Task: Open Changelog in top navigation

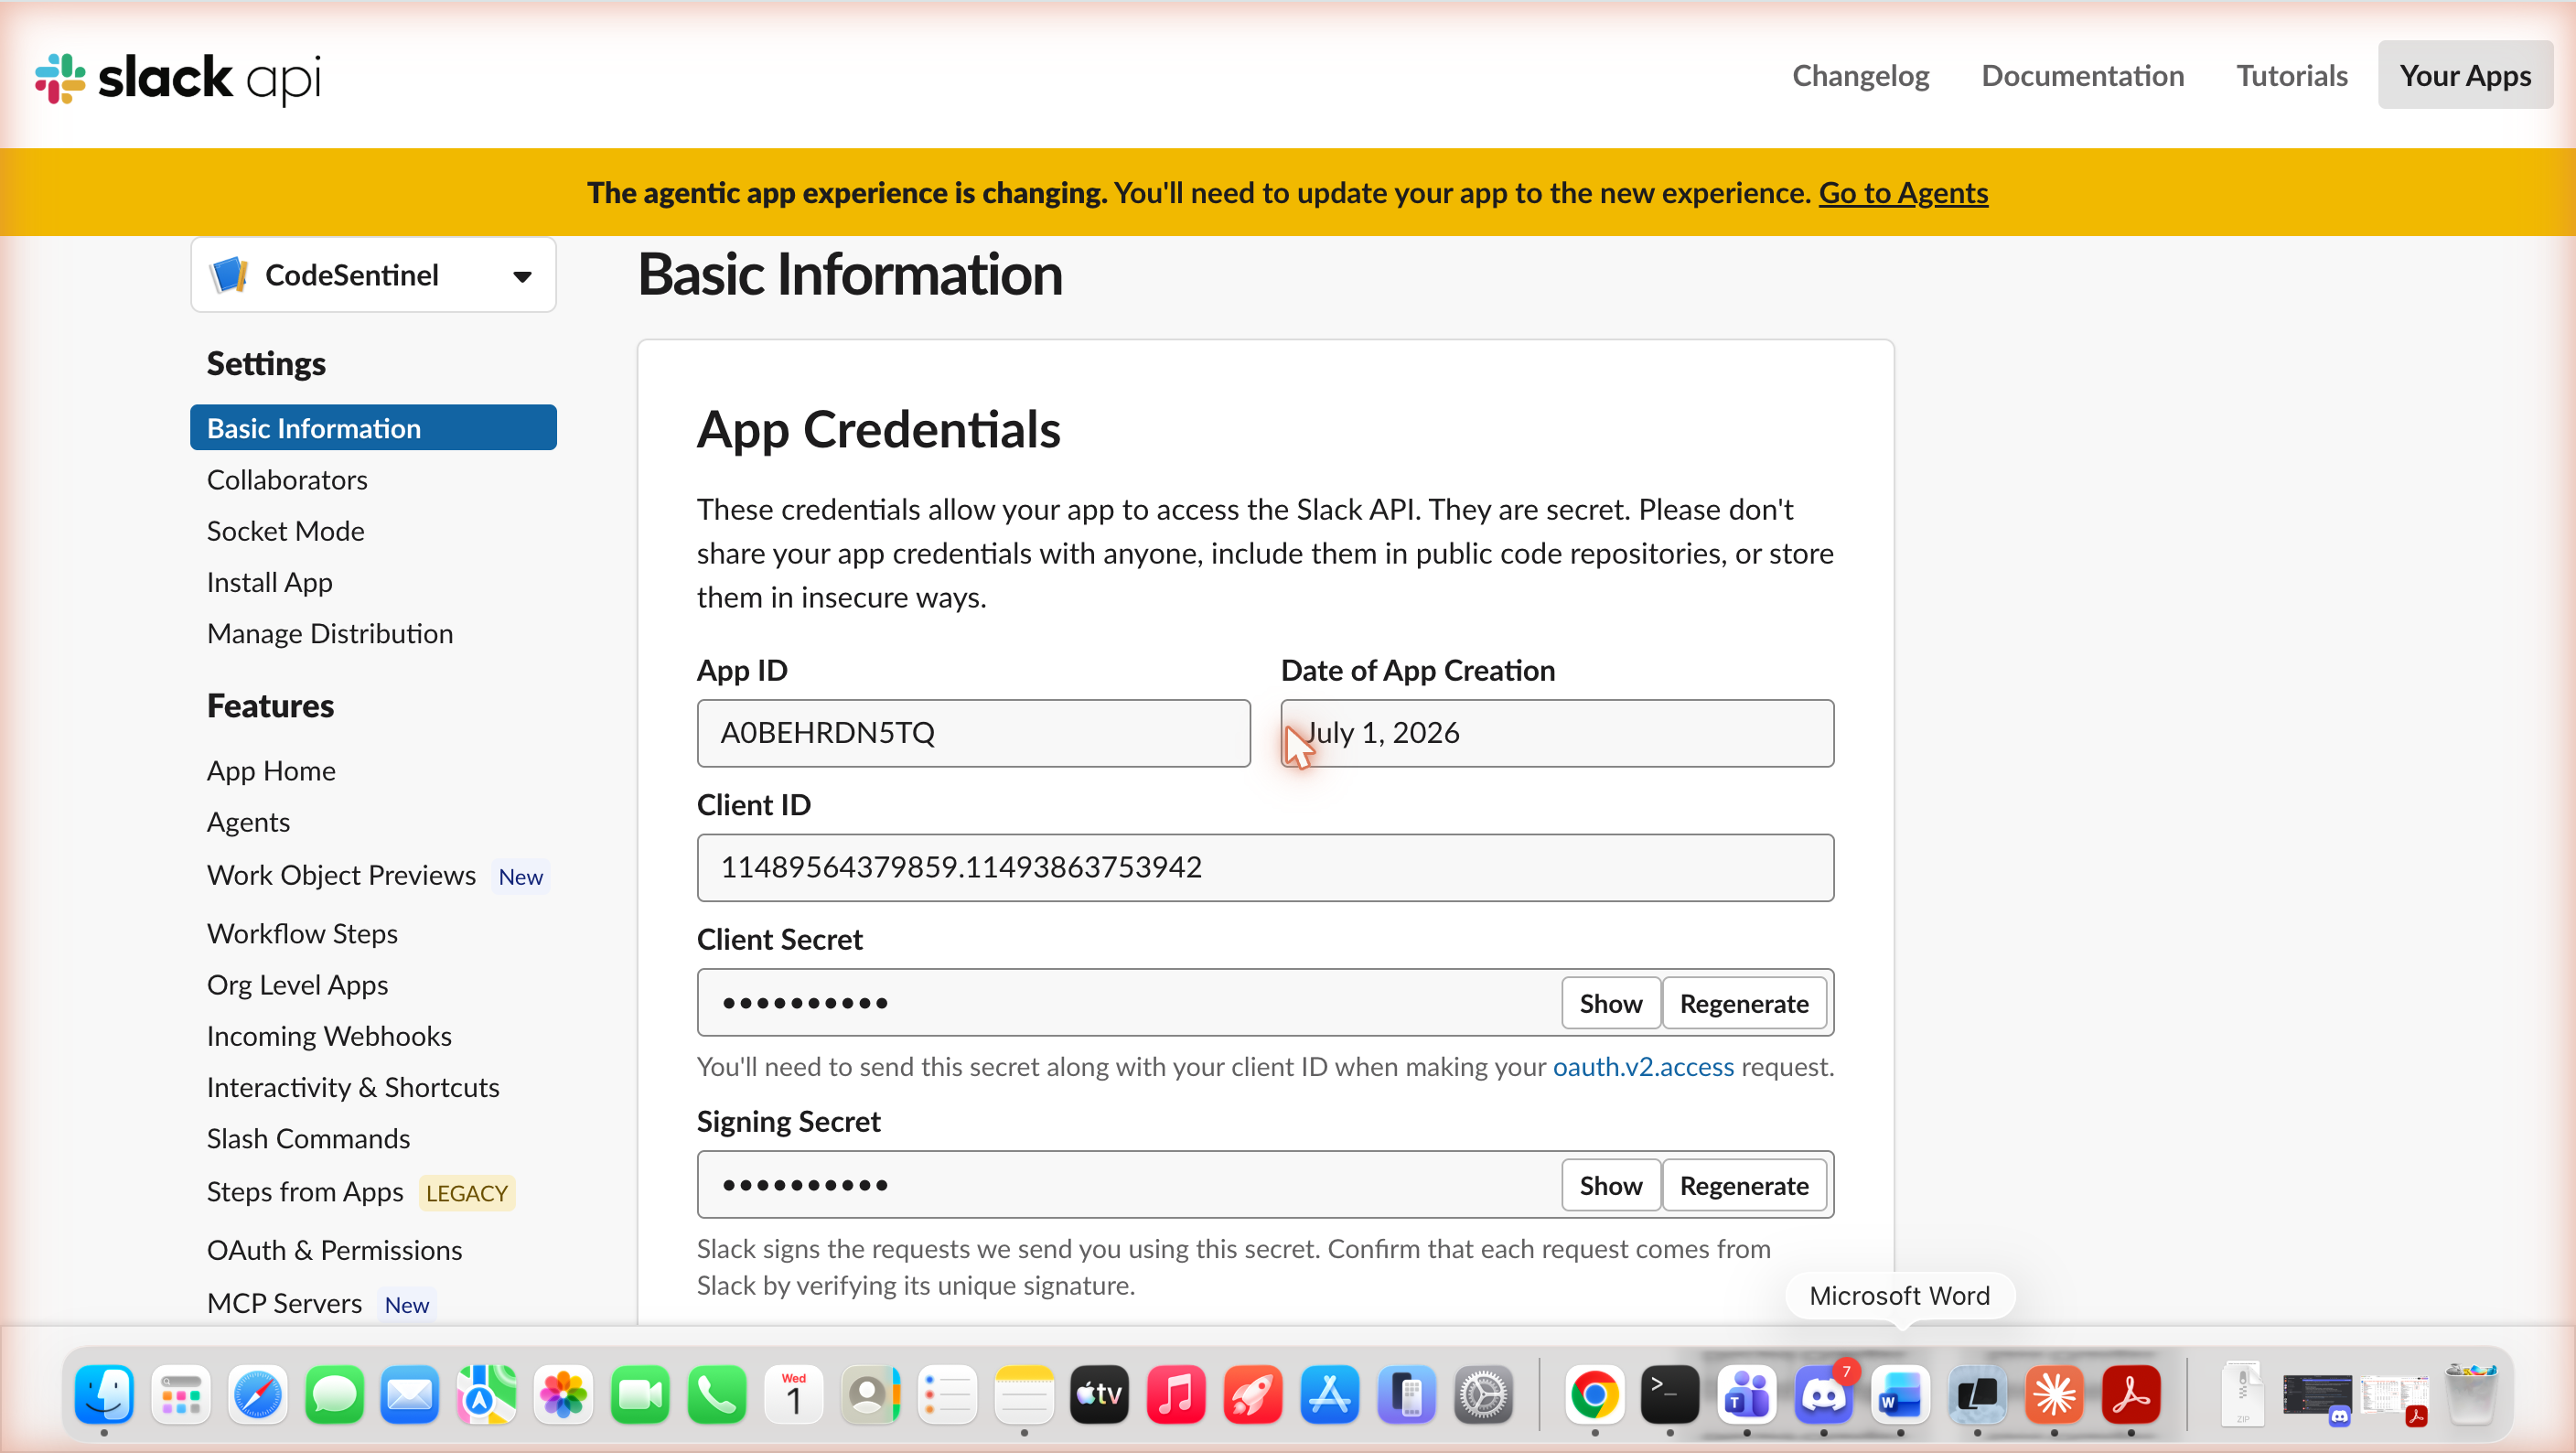Action: coord(1860,76)
